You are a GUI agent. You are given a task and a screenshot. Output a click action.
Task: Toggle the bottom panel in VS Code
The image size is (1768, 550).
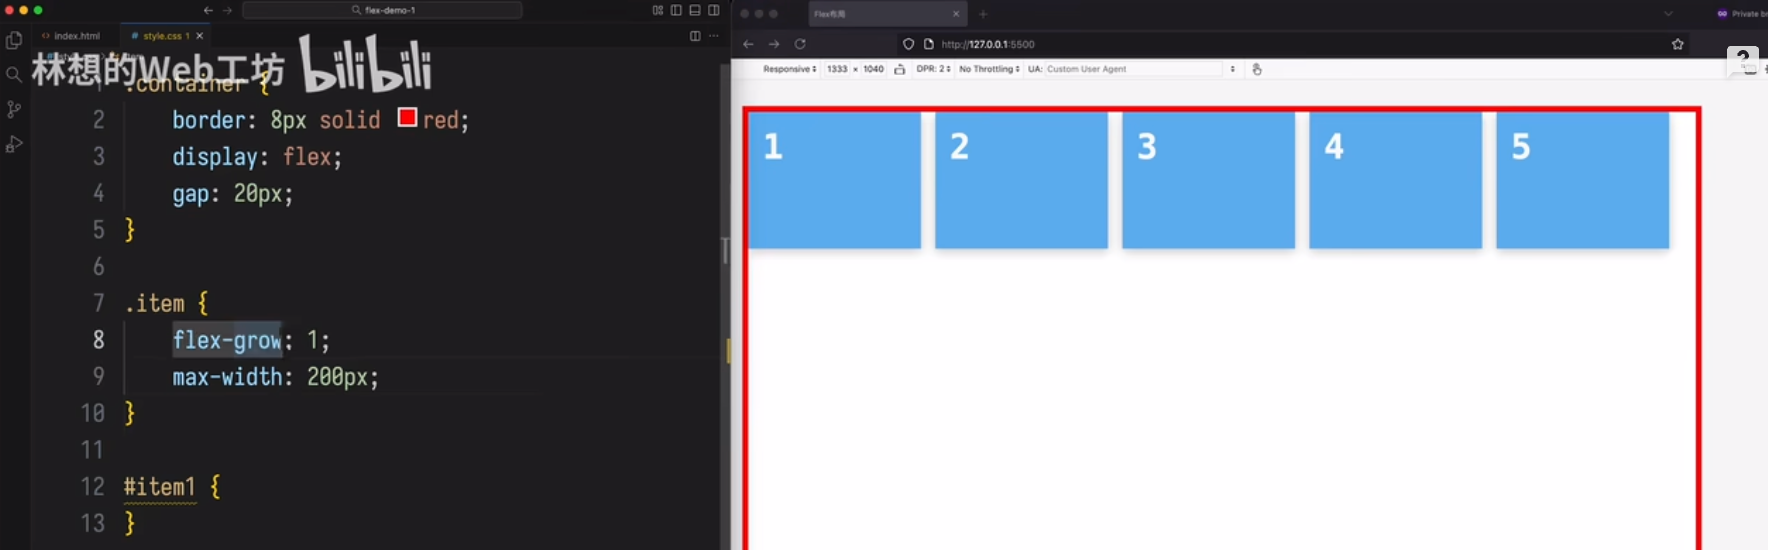coord(695,10)
